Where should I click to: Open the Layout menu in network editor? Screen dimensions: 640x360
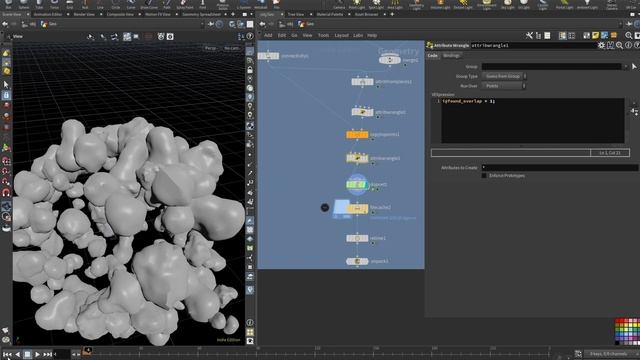click(341, 36)
